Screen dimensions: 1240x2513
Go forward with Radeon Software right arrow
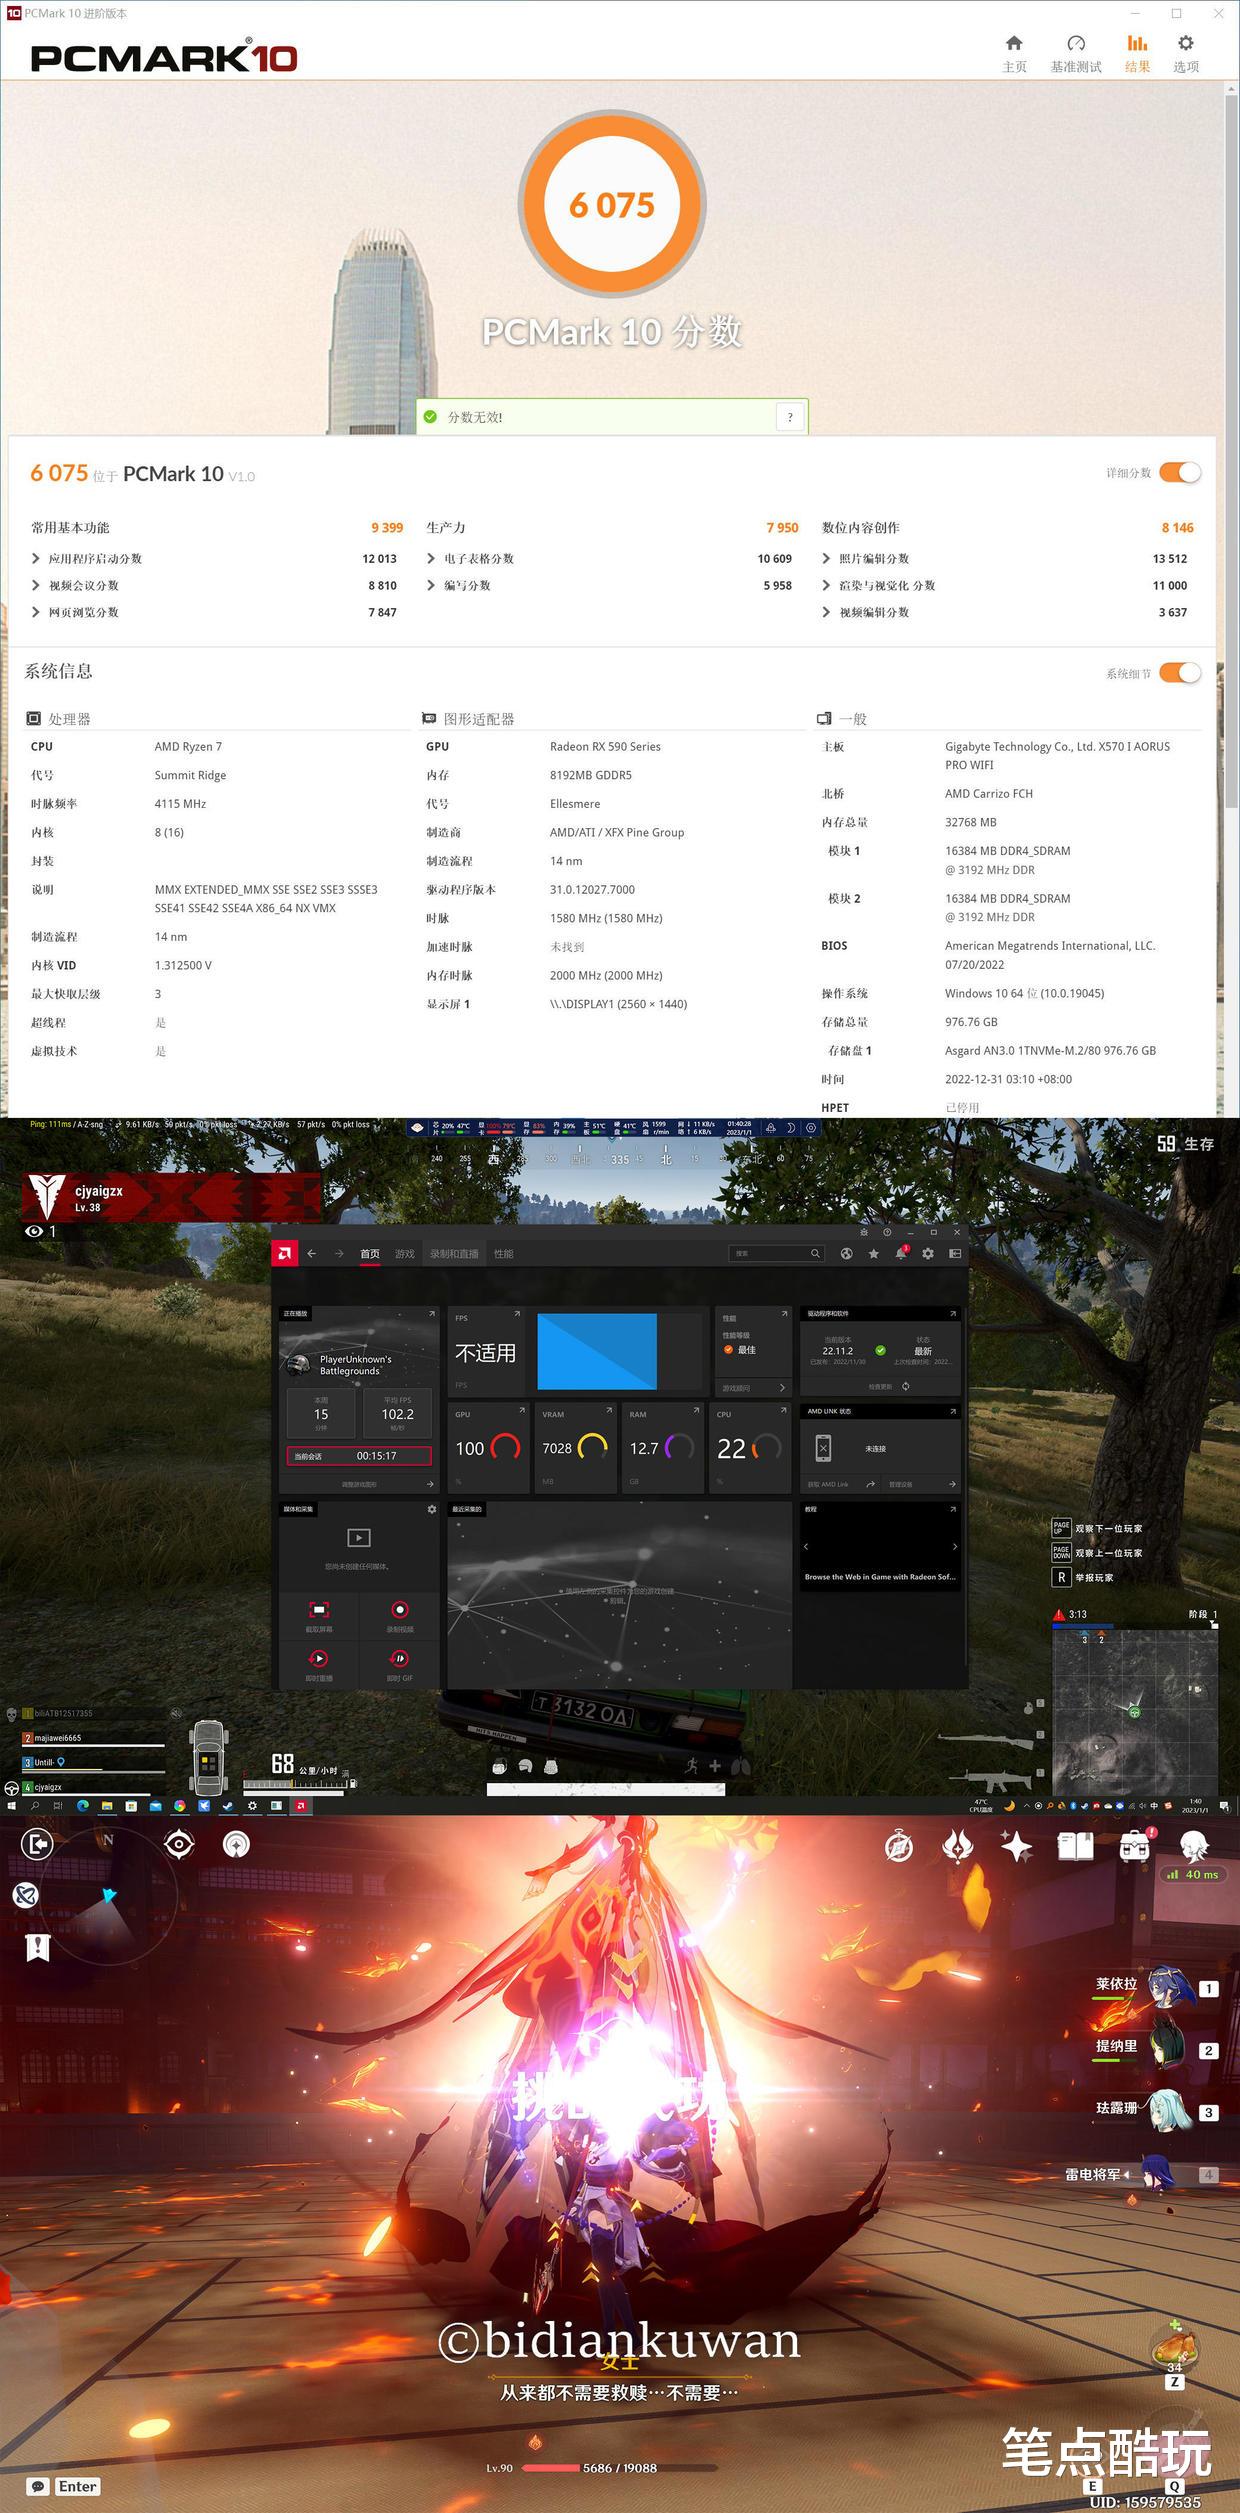click(339, 1253)
